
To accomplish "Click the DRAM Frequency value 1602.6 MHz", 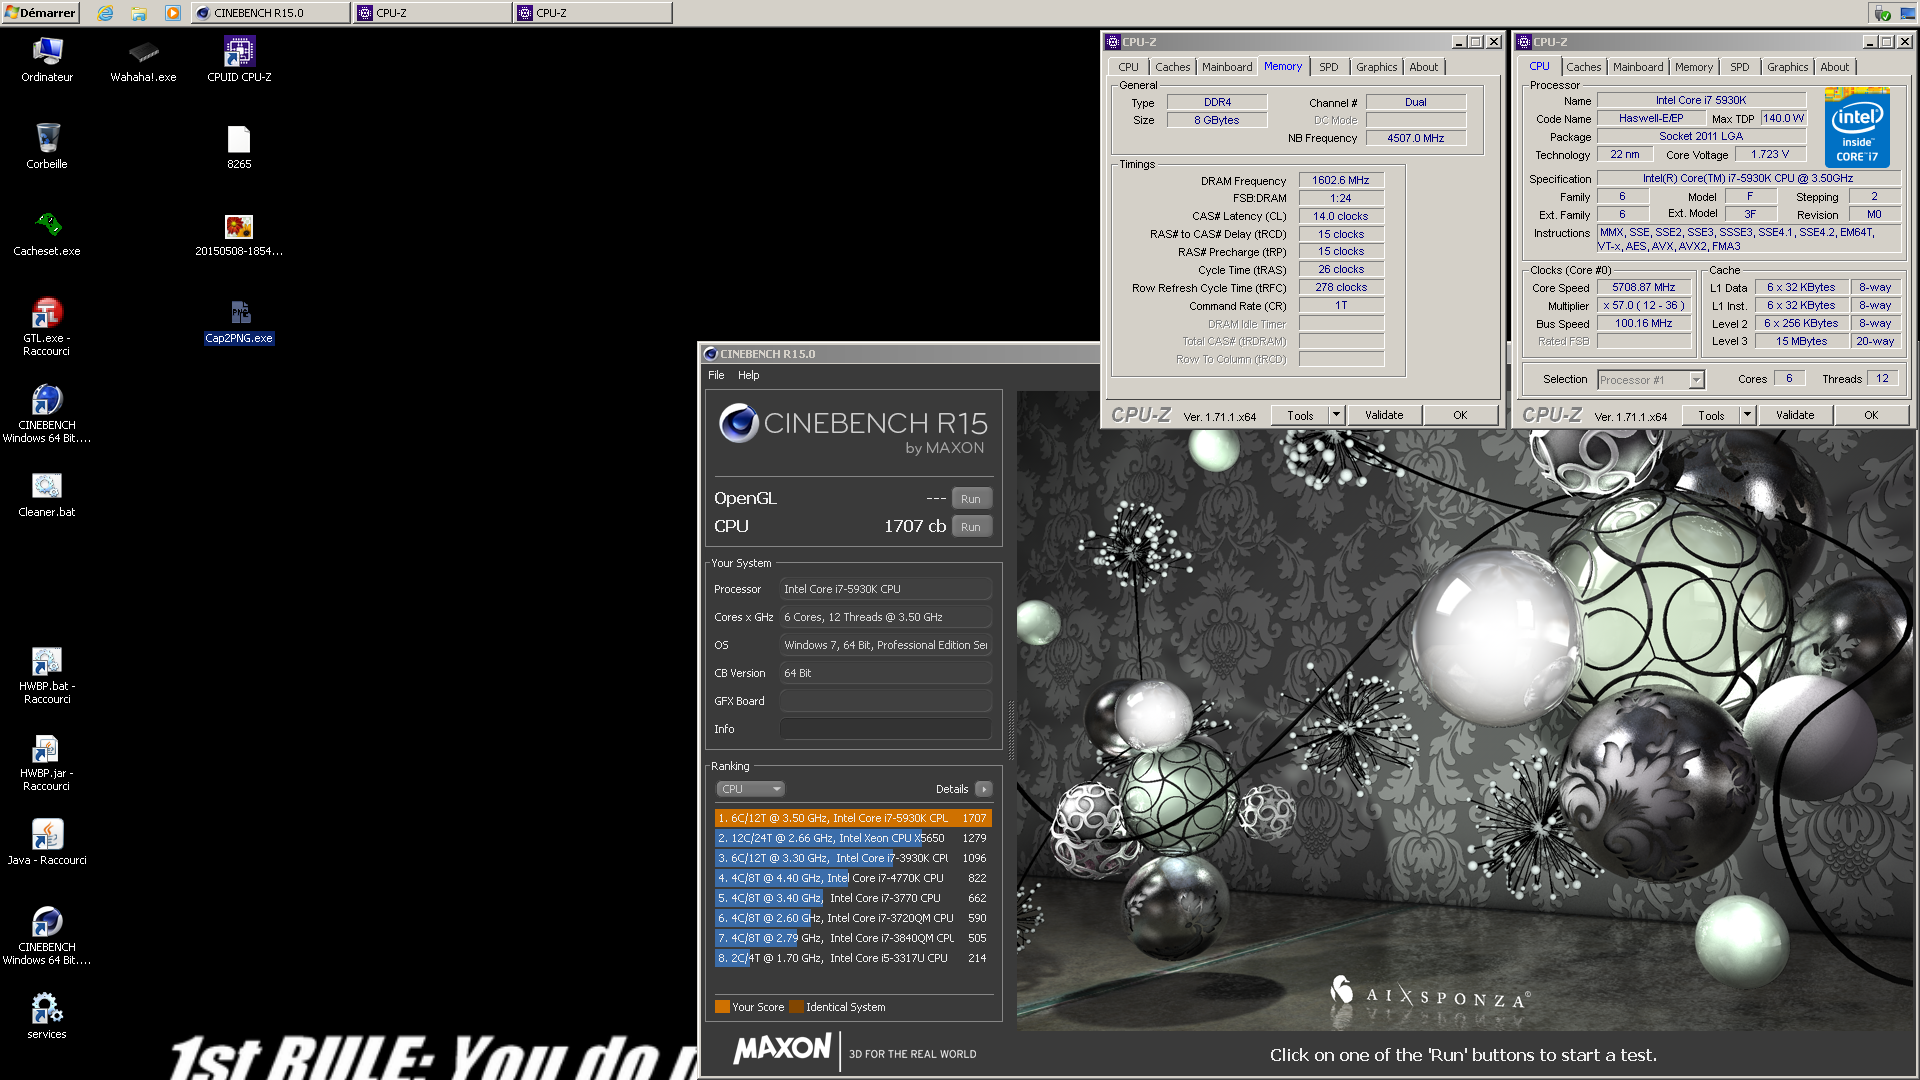I will click(x=1341, y=180).
